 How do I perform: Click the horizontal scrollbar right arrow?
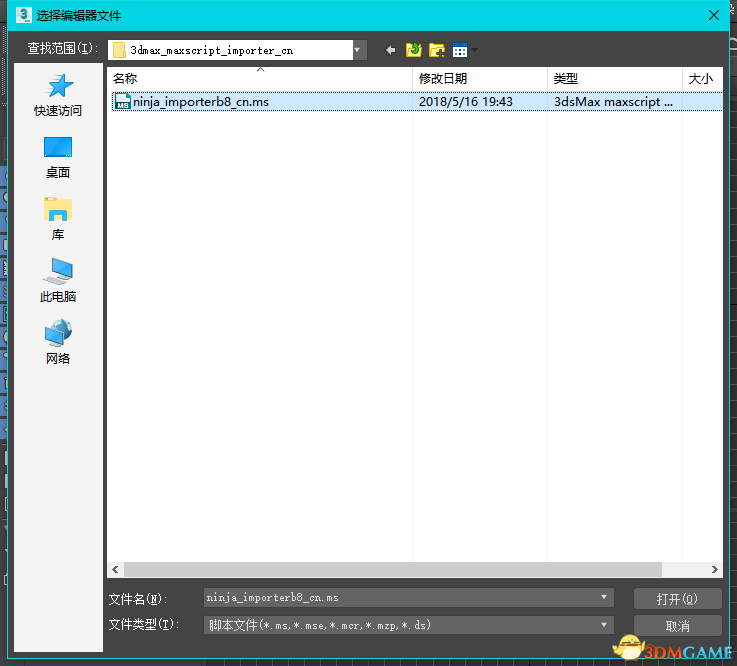pos(715,569)
